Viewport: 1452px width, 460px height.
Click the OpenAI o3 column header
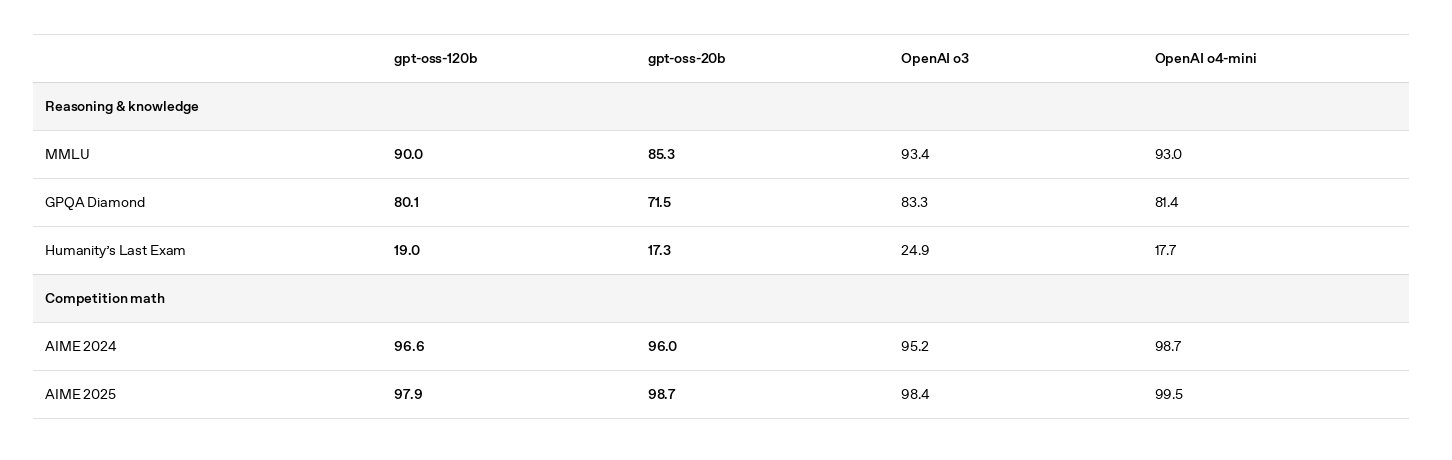(934, 59)
